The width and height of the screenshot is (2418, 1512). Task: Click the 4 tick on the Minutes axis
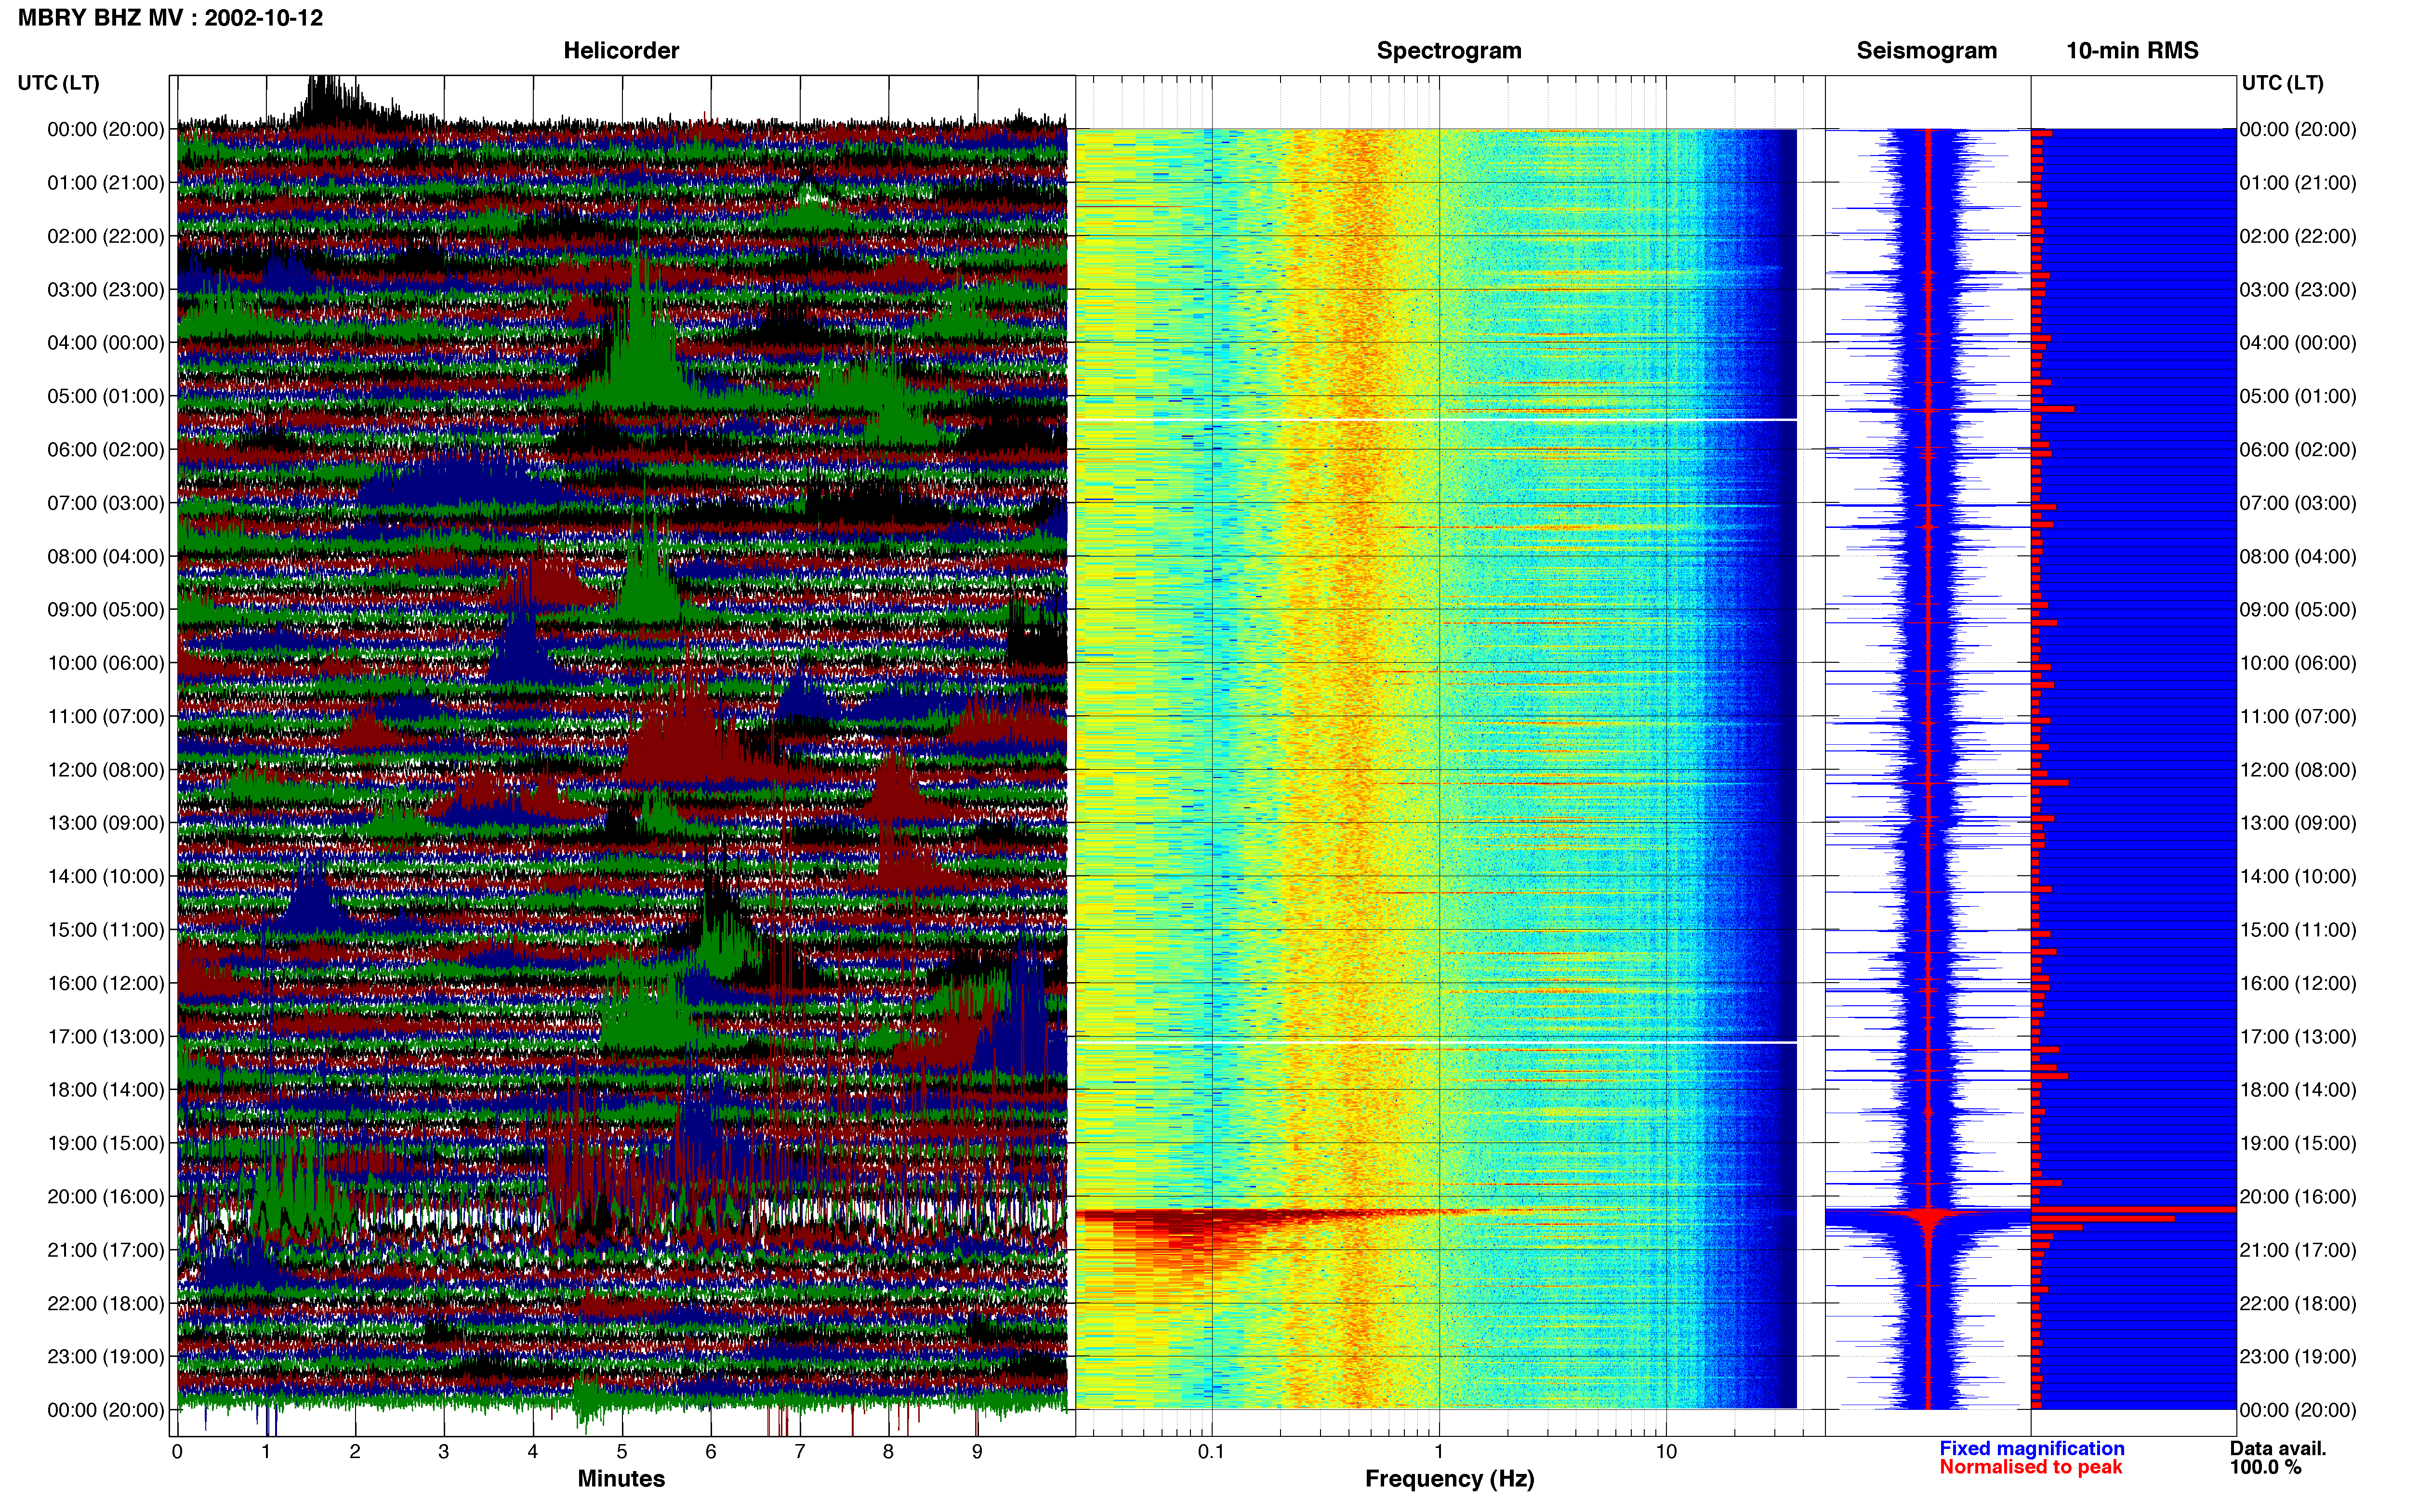pos(533,1451)
